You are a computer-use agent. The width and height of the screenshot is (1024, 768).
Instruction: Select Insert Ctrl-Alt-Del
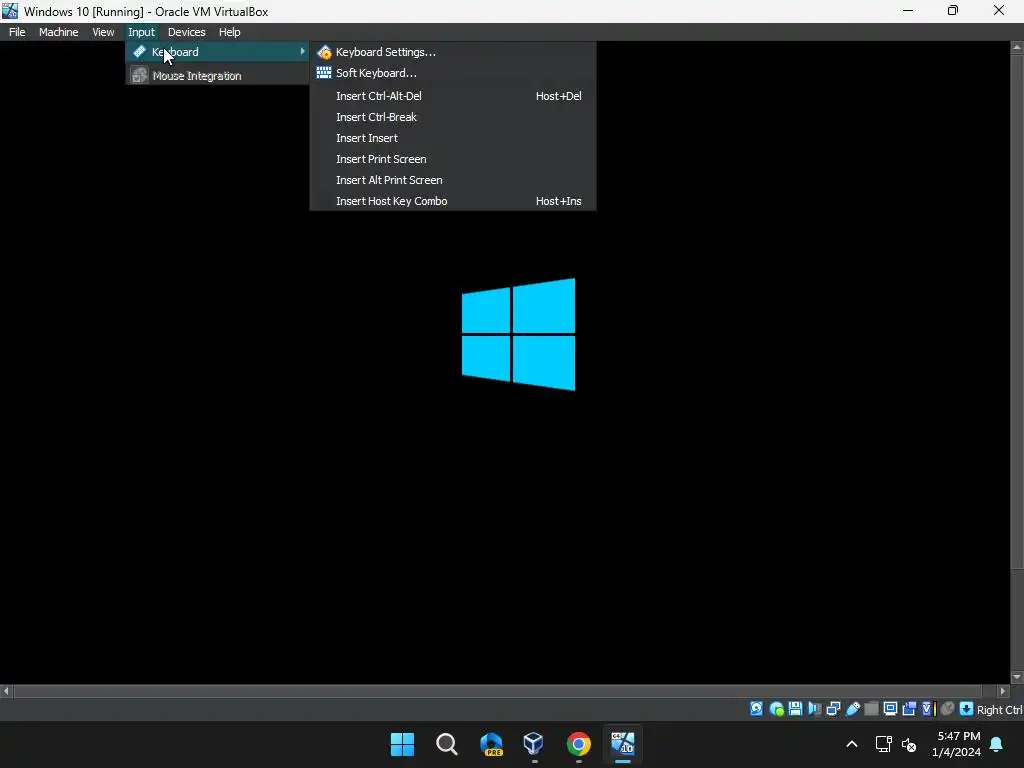click(453, 96)
